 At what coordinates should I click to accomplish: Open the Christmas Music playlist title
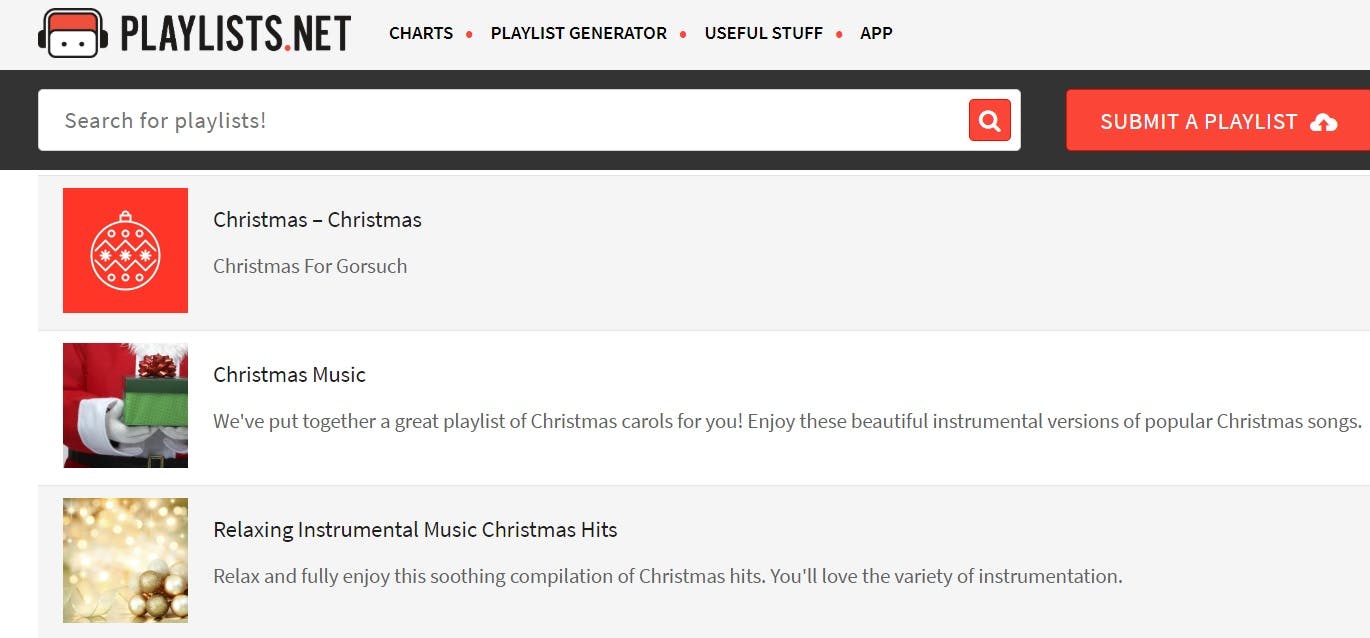click(289, 375)
